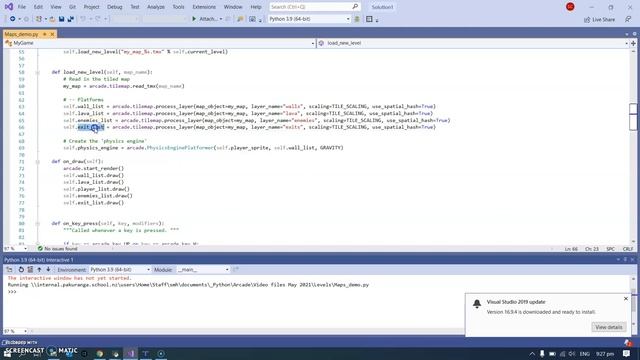Image resolution: width=640 pixels, height=360 pixels.
Task: Click the split editor plus icon
Action: click(x=633, y=43)
